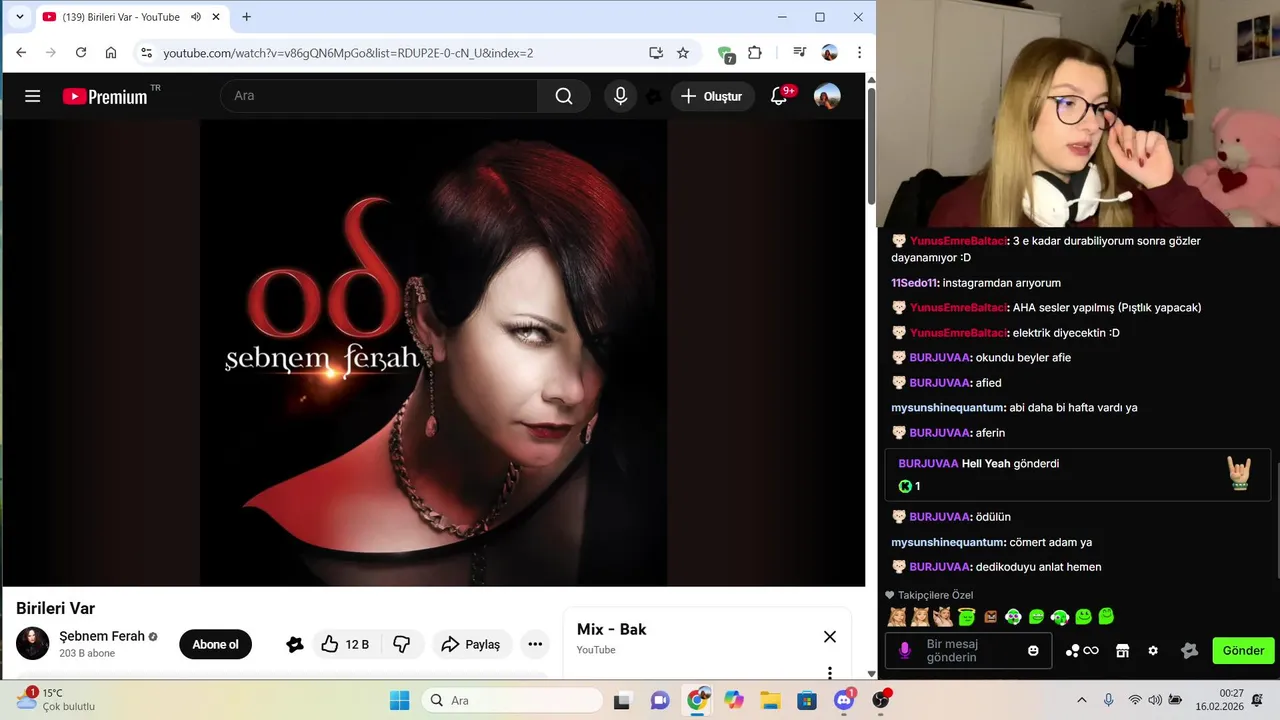The height and width of the screenshot is (720, 1280).
Task: Install app icon in address bar
Action: (x=656, y=52)
